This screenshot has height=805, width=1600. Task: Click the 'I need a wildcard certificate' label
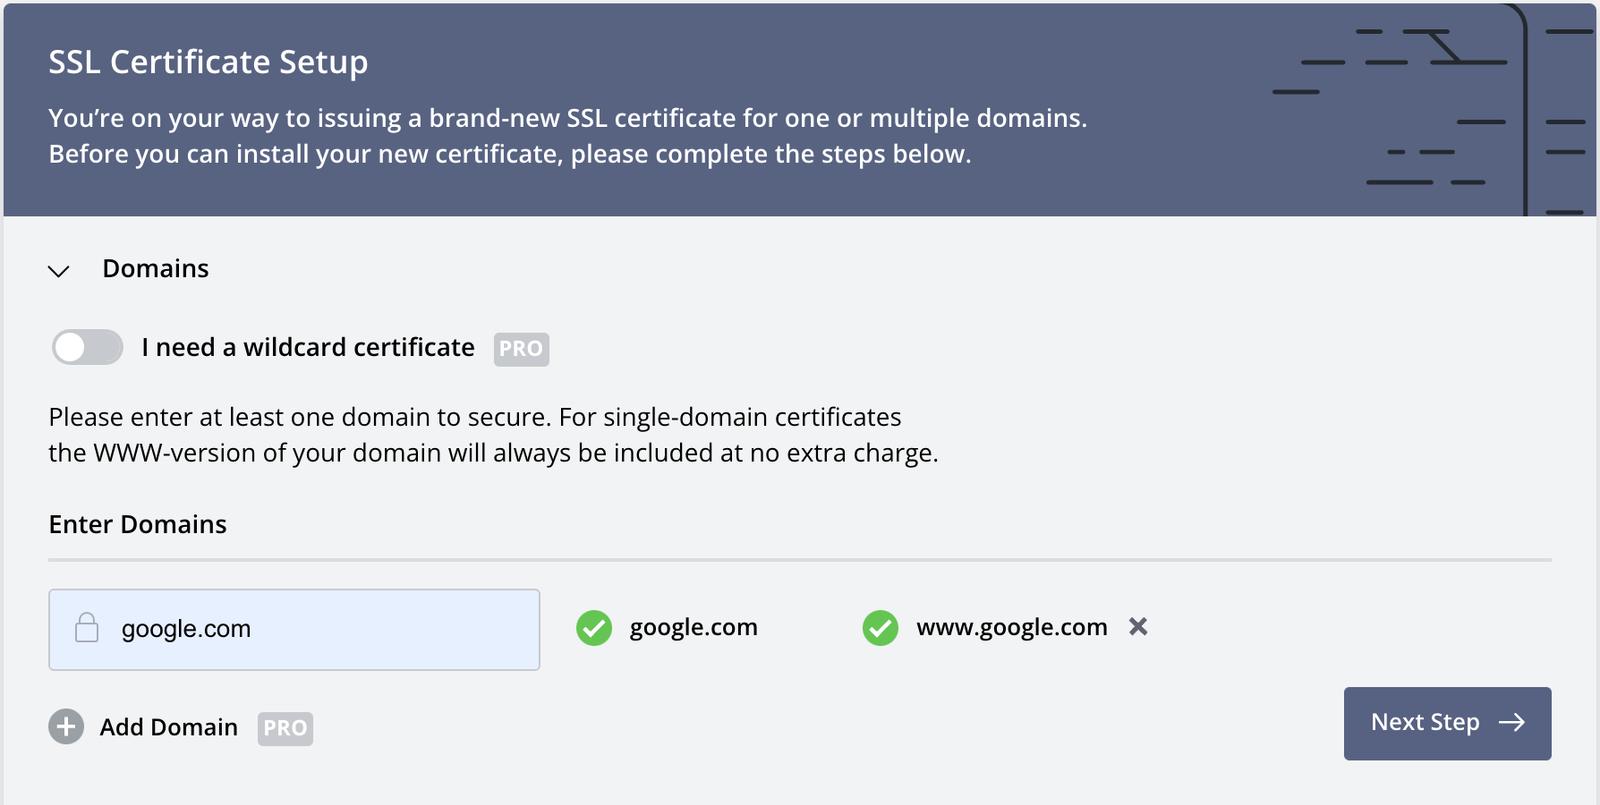point(308,348)
